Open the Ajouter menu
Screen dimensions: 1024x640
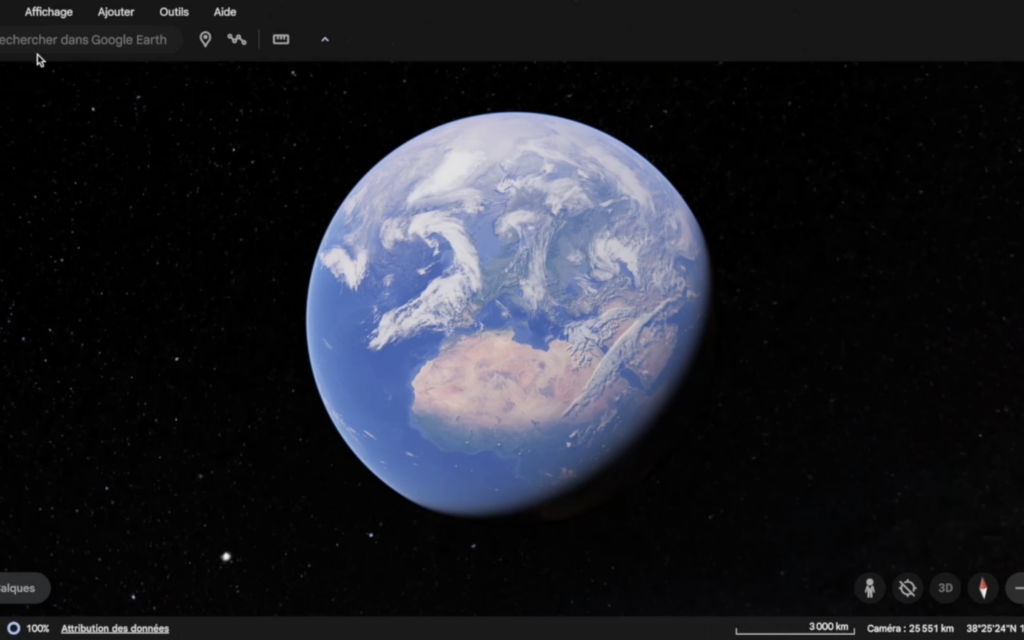[116, 12]
